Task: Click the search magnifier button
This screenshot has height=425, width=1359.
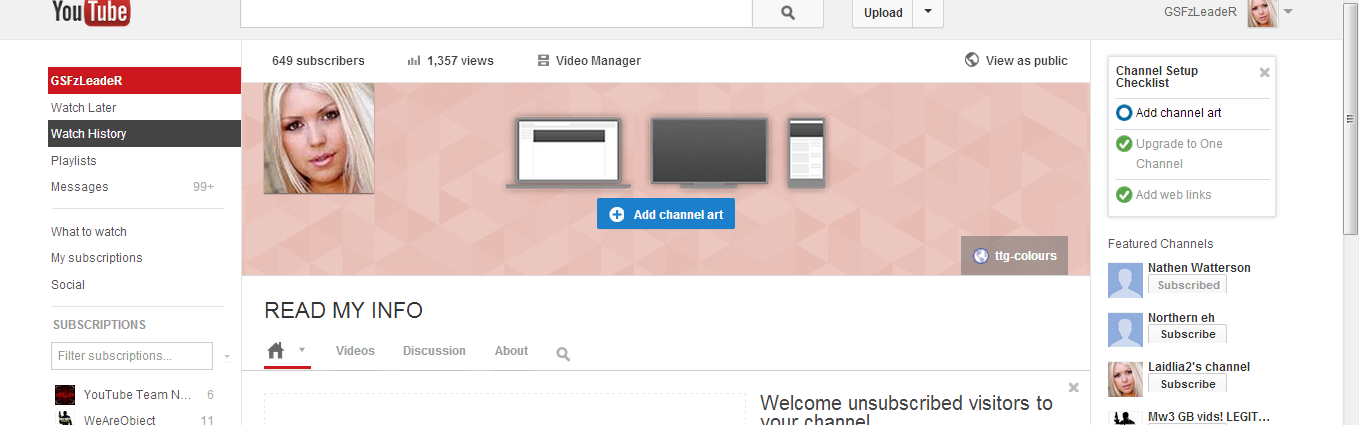Action: 788,13
